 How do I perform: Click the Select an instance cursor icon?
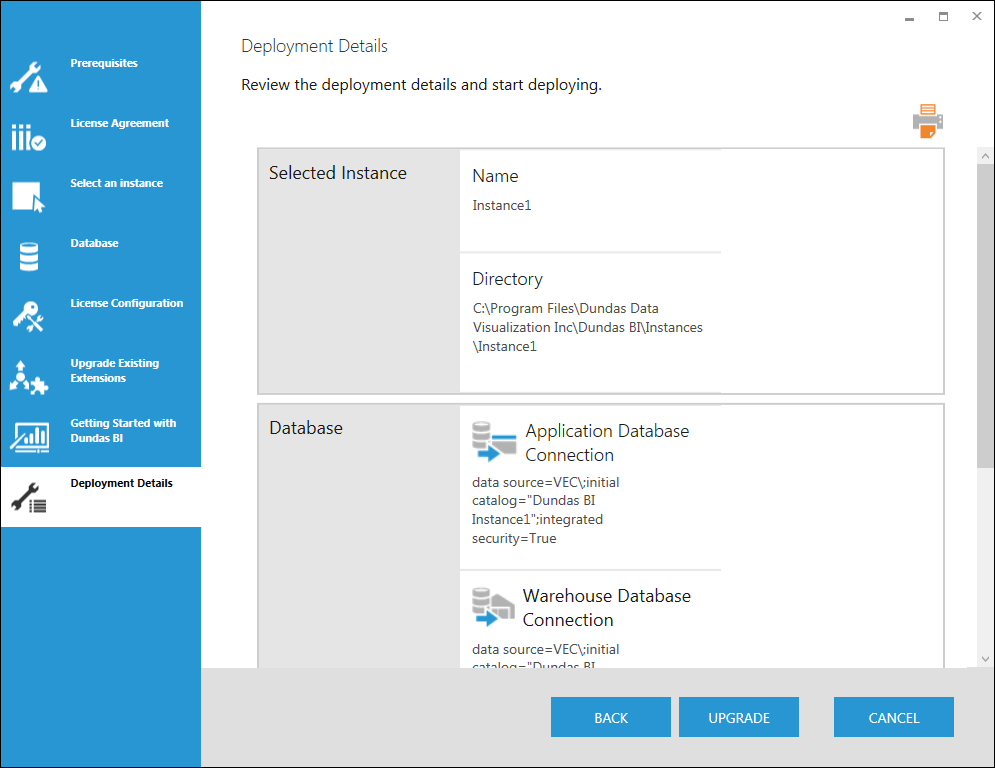(29, 197)
